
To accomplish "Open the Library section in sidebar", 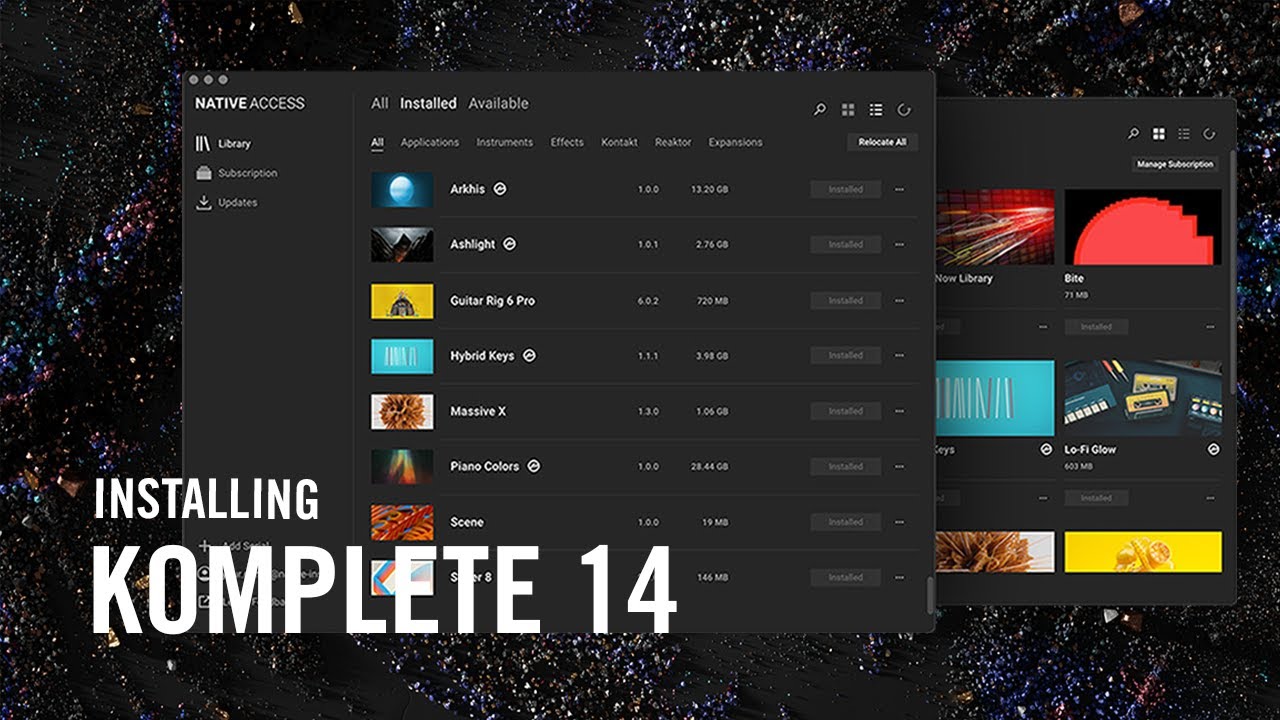I will click(x=223, y=144).
